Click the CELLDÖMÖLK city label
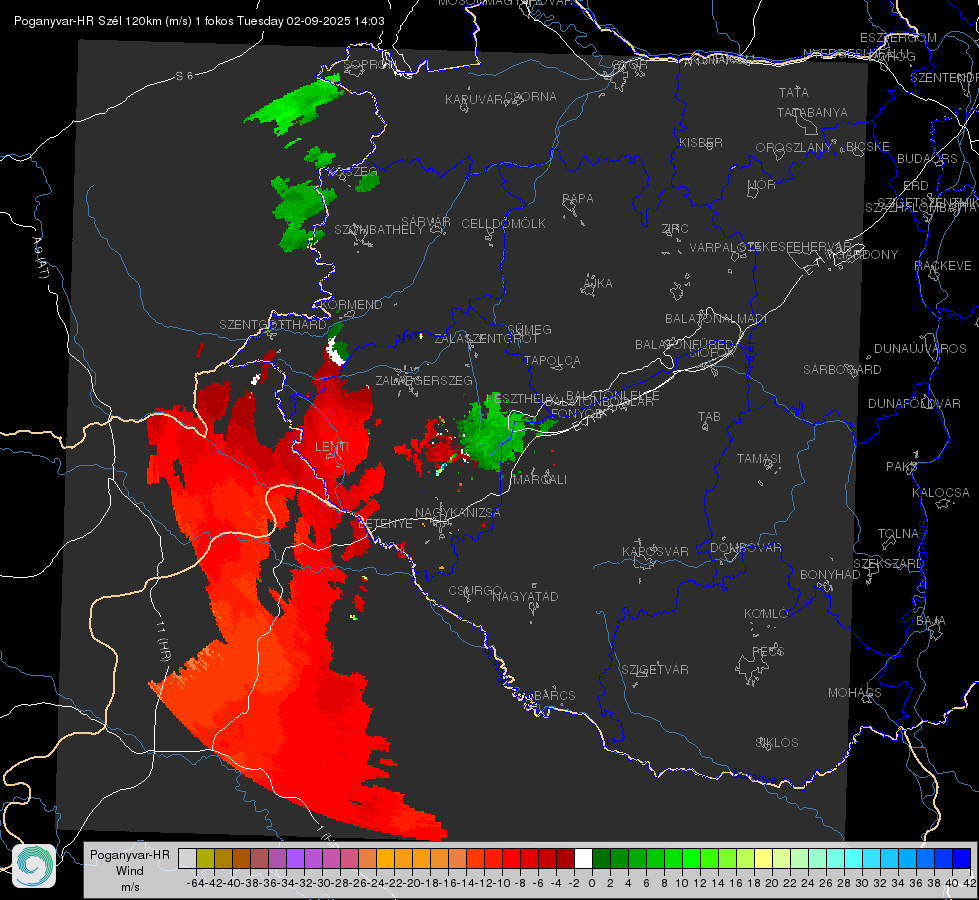 pos(504,224)
